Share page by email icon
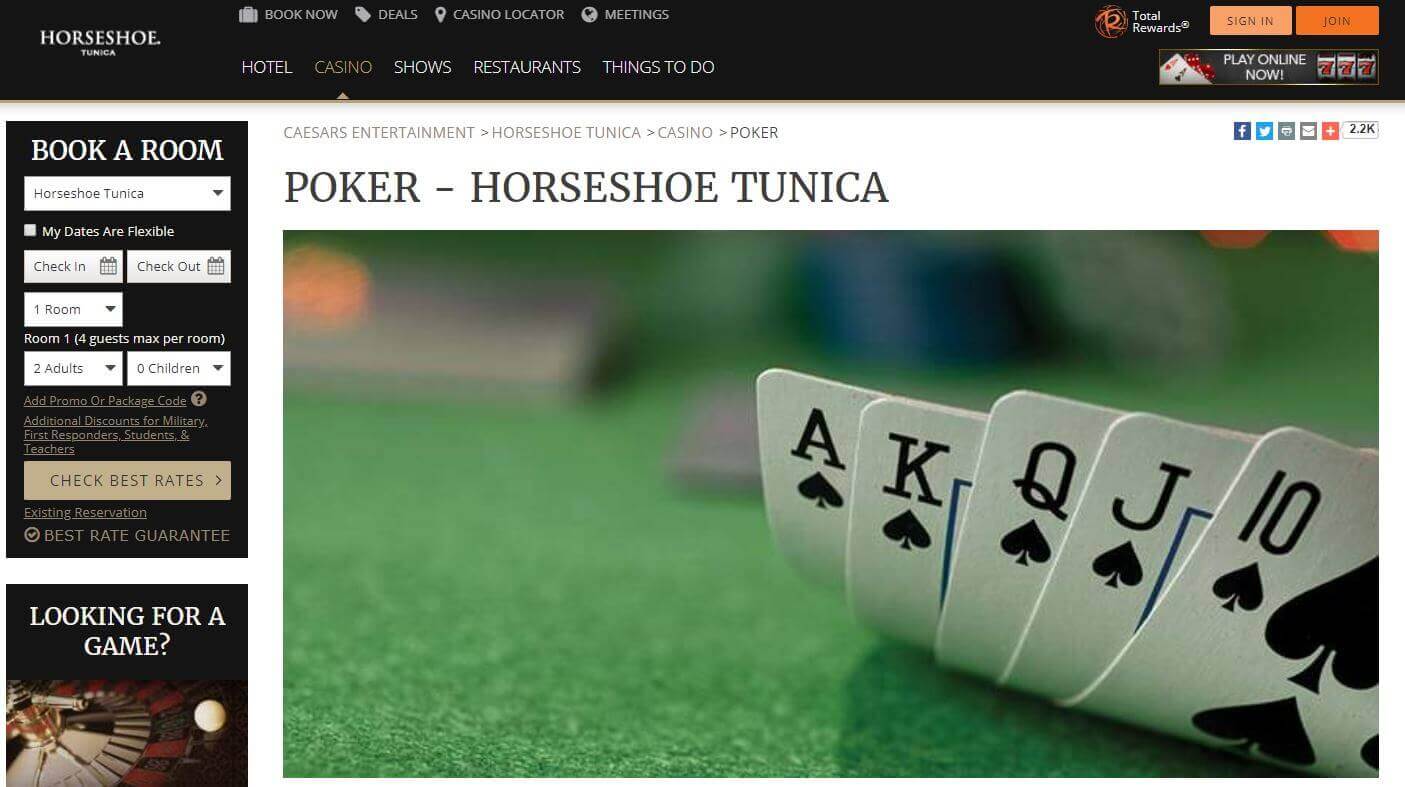This screenshot has height=787, width=1405. [x=1308, y=131]
